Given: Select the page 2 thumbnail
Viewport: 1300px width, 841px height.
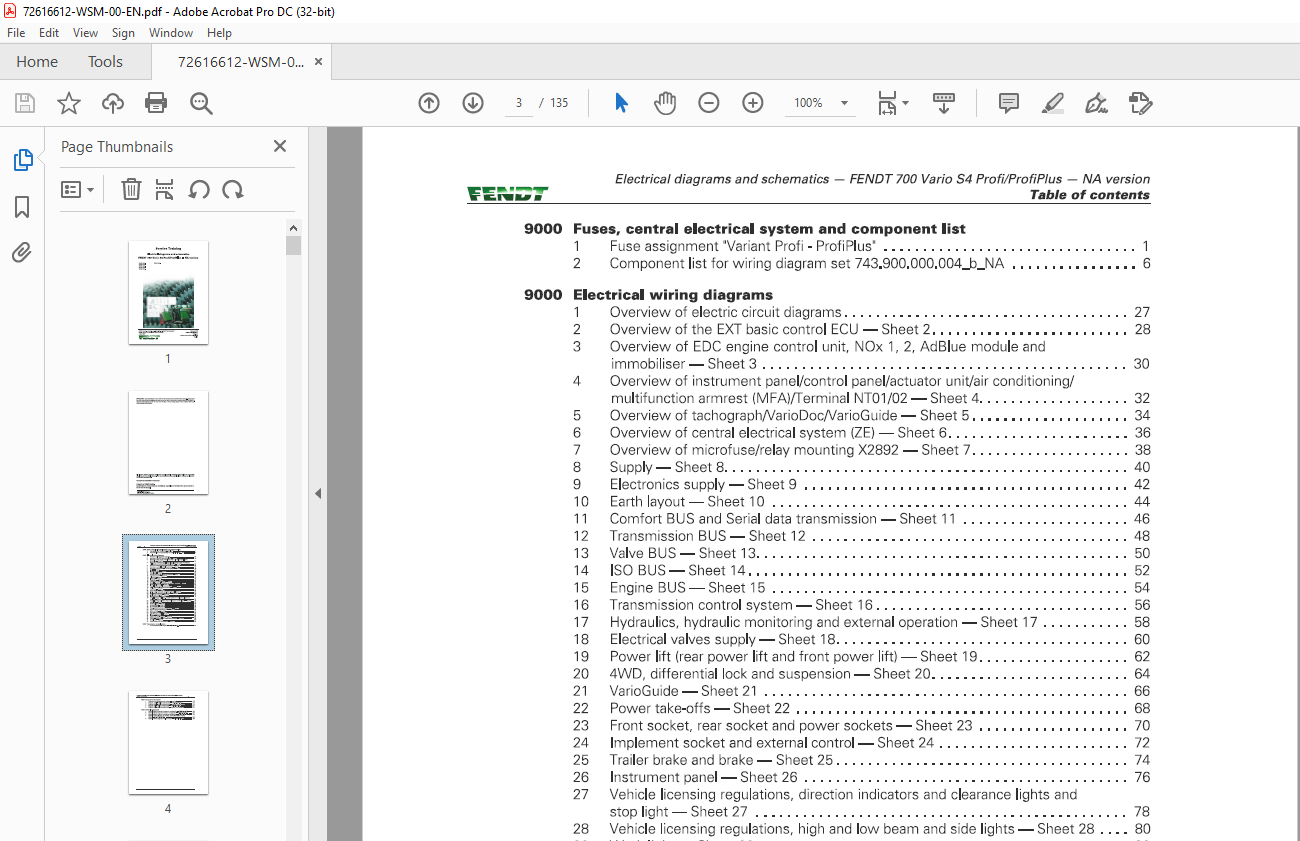Looking at the screenshot, I should coord(168,442).
